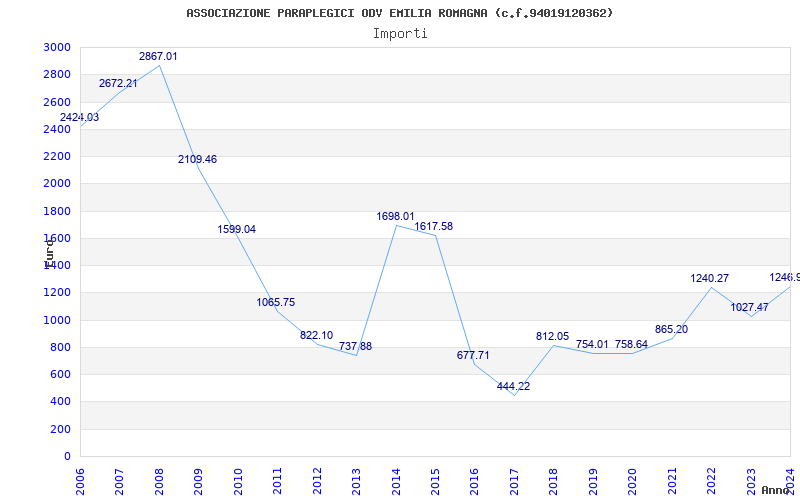Click the 1240.27 data label
The height and width of the screenshot is (500, 800).
710,278
